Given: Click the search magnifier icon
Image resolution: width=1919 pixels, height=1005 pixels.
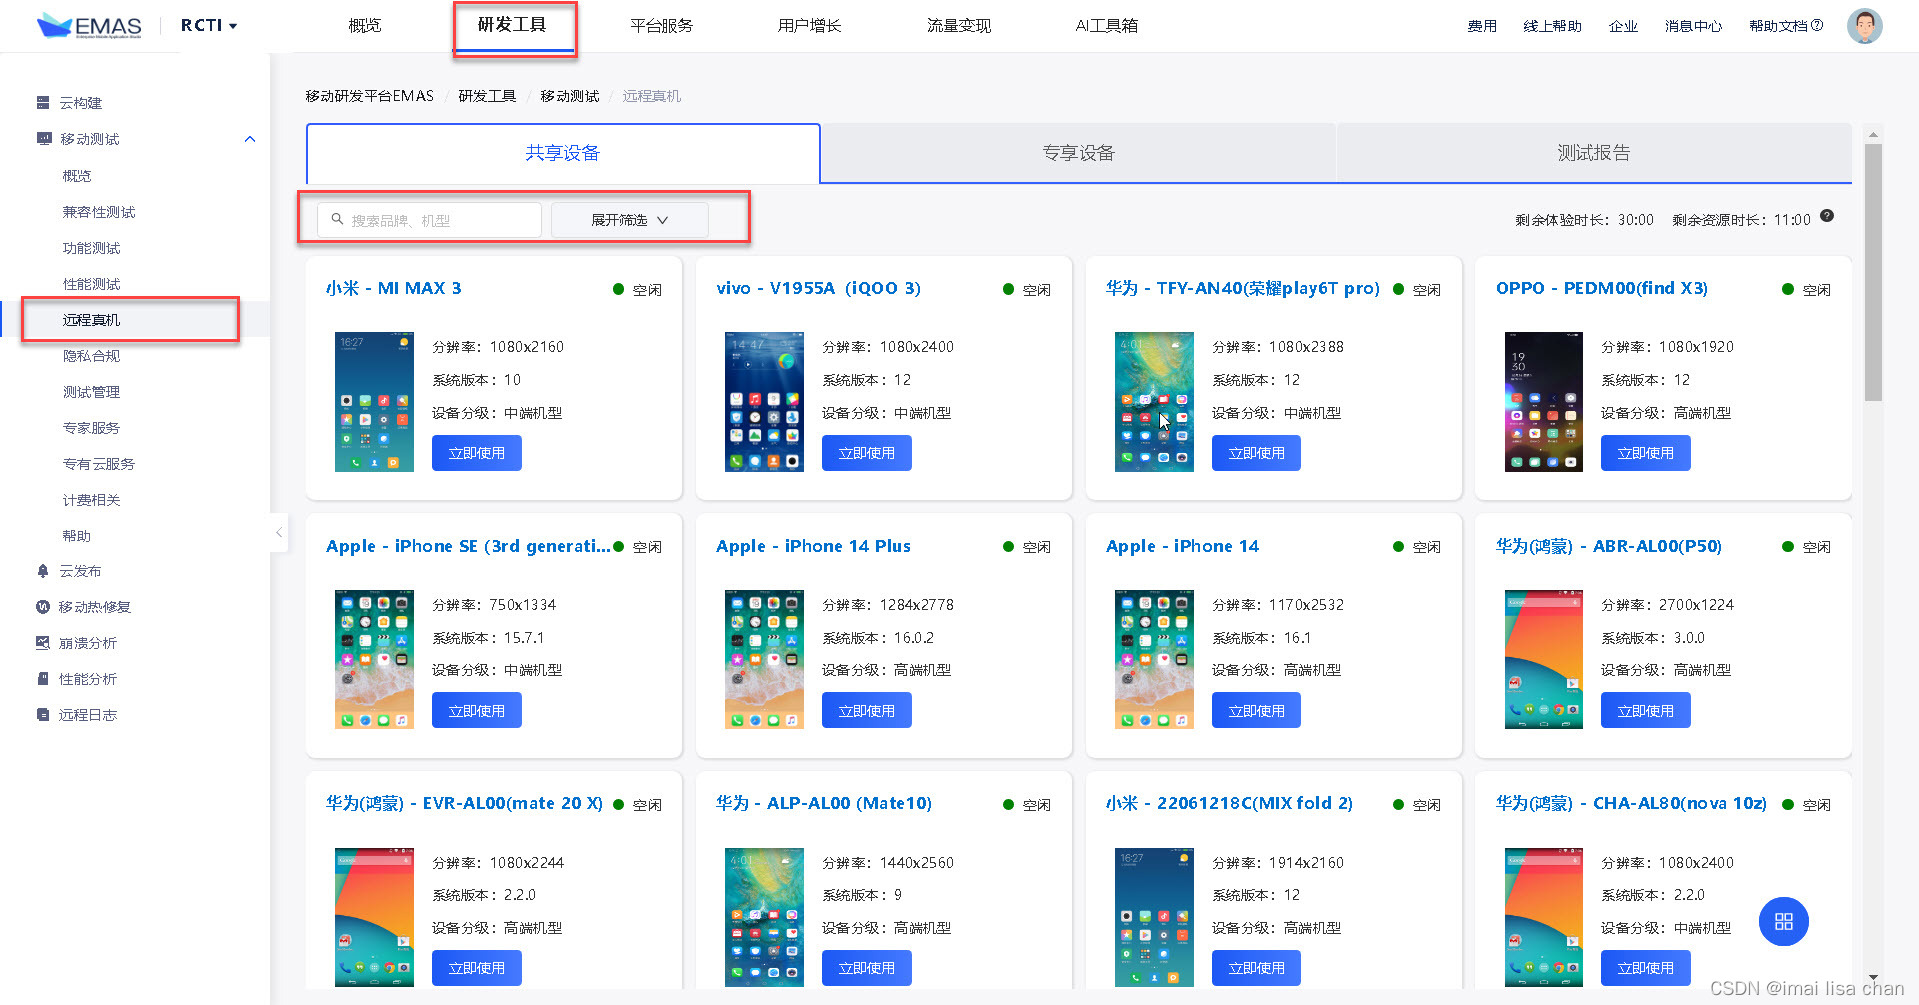Looking at the screenshot, I should (337, 219).
